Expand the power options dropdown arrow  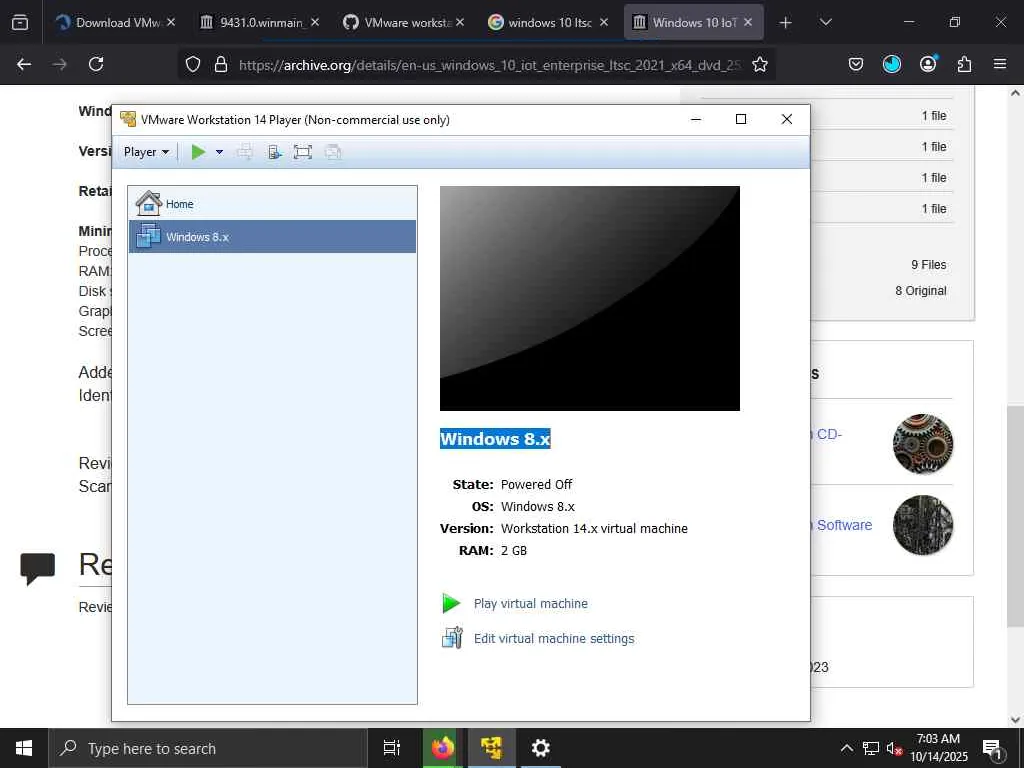[219, 152]
